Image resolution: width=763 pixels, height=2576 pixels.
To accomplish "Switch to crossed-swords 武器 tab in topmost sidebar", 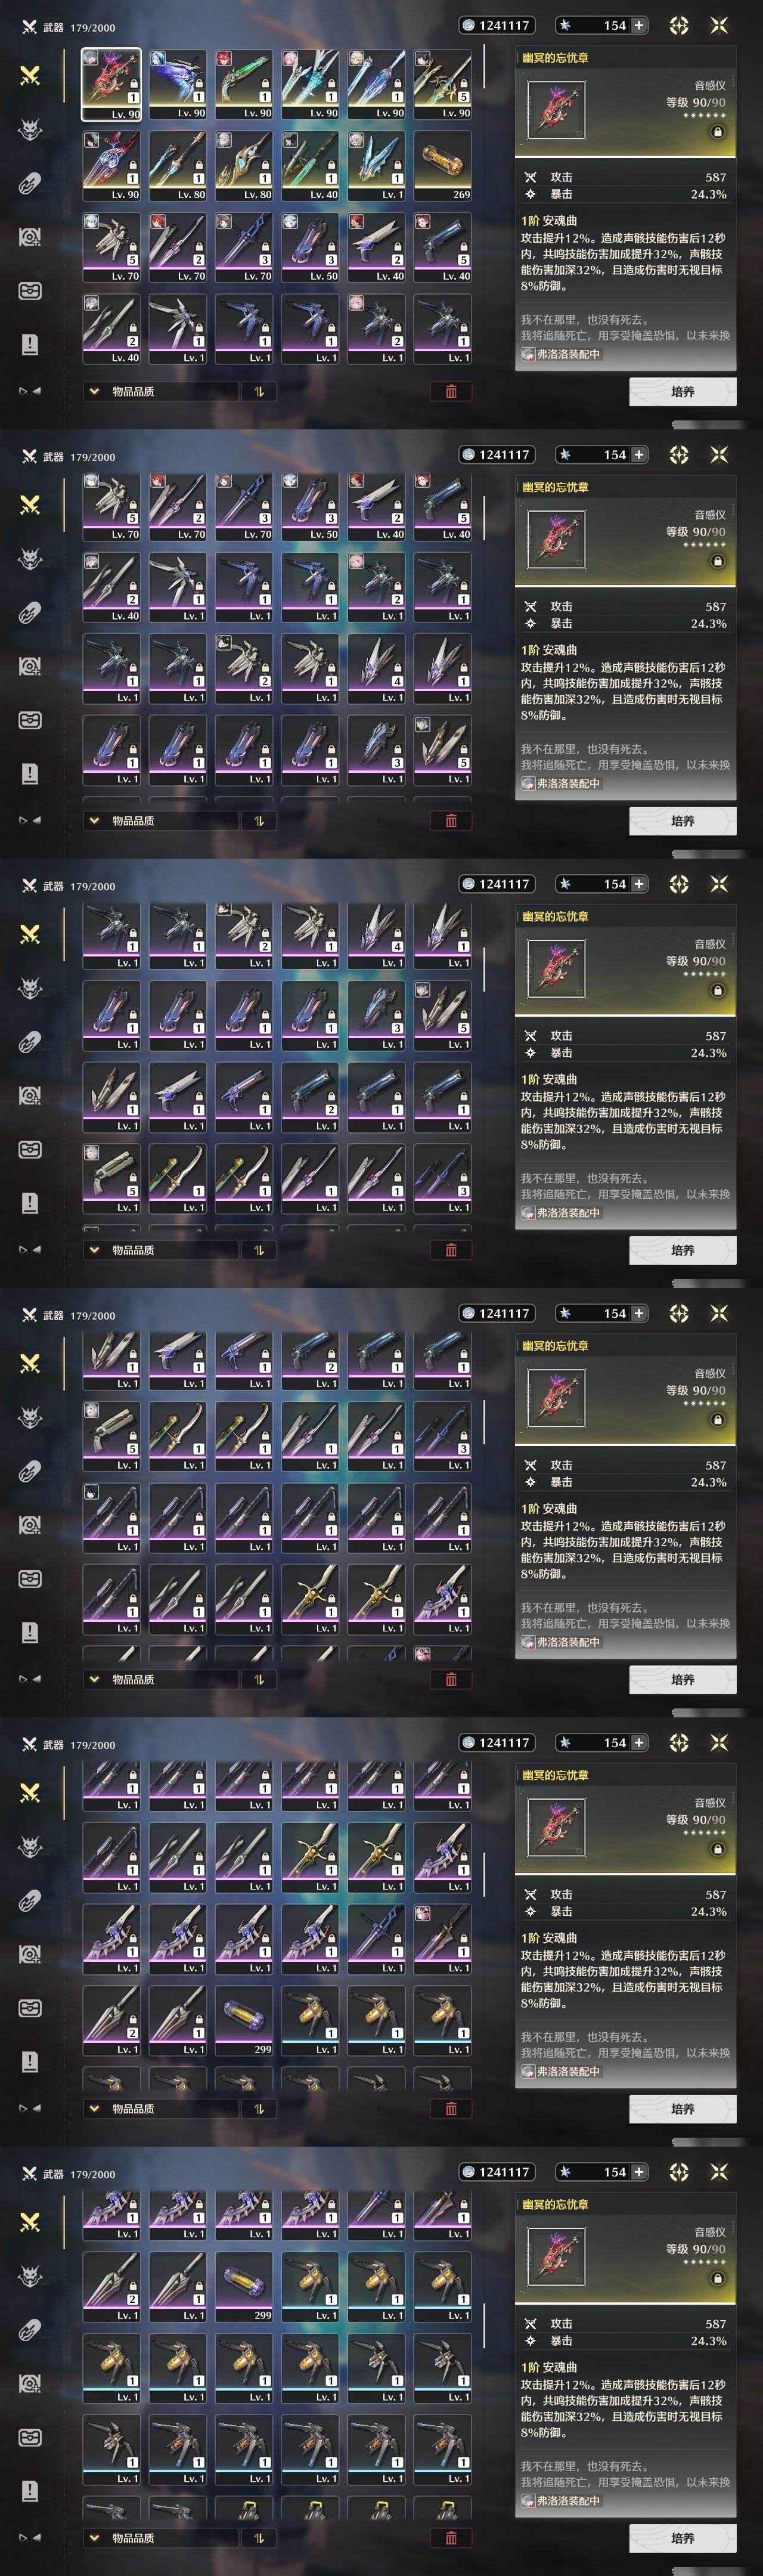I will 30,75.
